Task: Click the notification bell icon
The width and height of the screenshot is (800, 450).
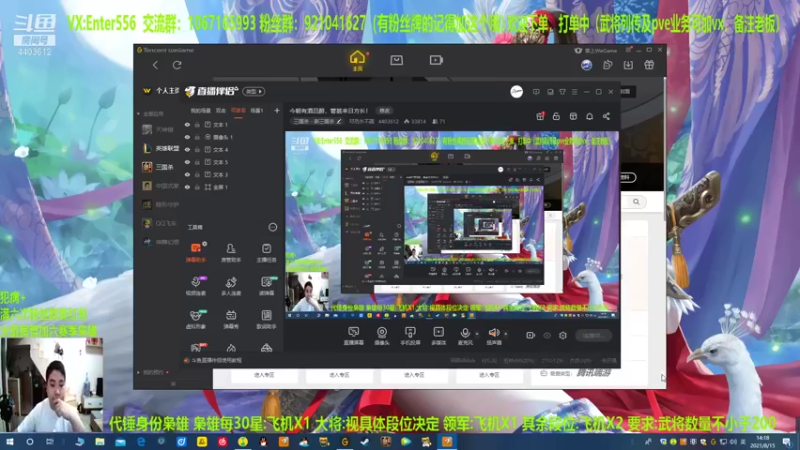Action: point(589,116)
